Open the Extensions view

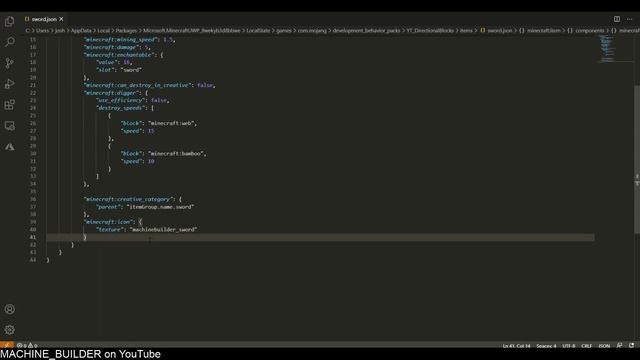click(x=9, y=104)
